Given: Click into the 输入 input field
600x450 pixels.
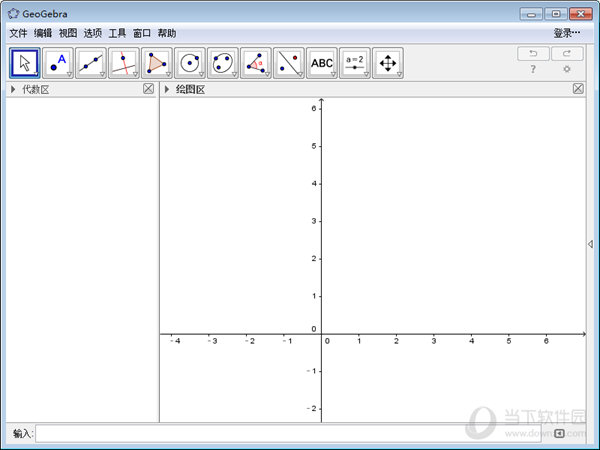Looking at the screenshot, I should coord(288,433).
